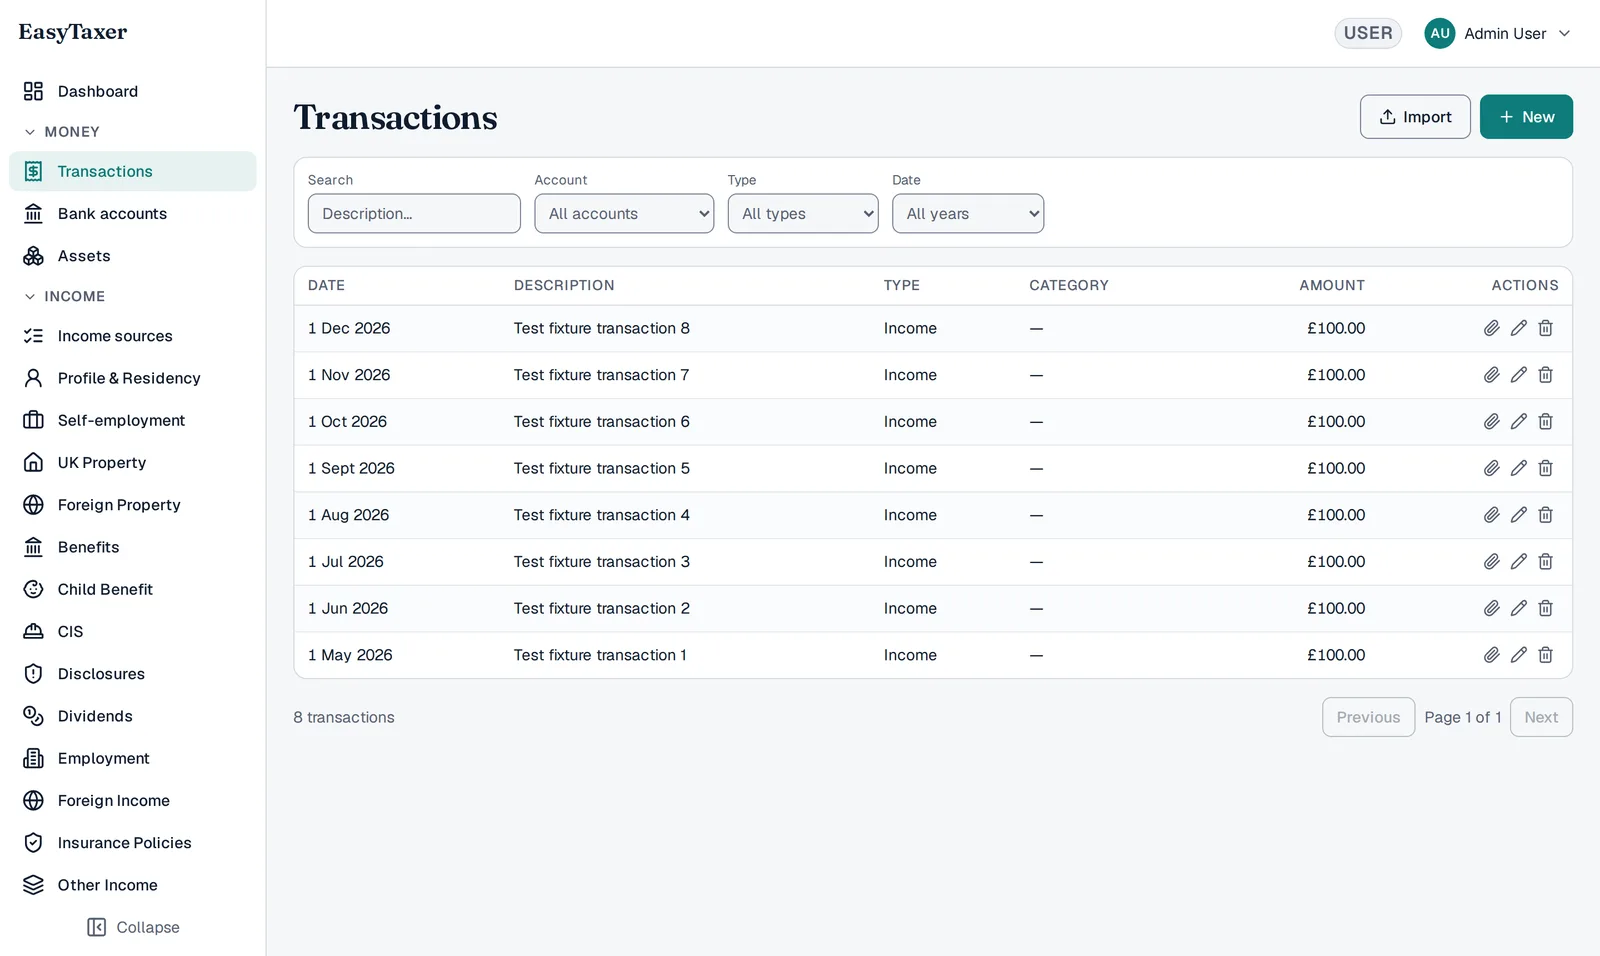Edit Test fixture transaction 1
This screenshot has width=1600, height=956.
click(x=1518, y=655)
